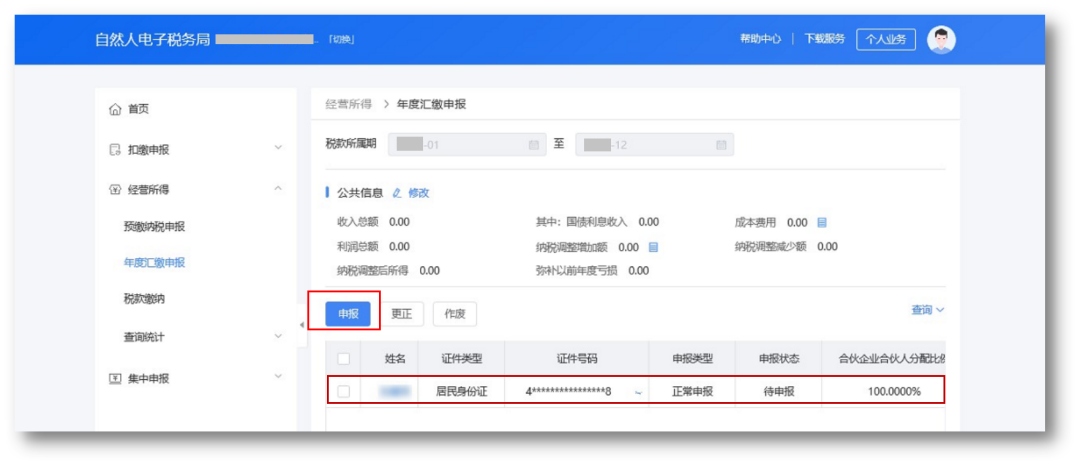Click the start tax period date field
This screenshot has height=467, width=1080.
(x=467, y=145)
